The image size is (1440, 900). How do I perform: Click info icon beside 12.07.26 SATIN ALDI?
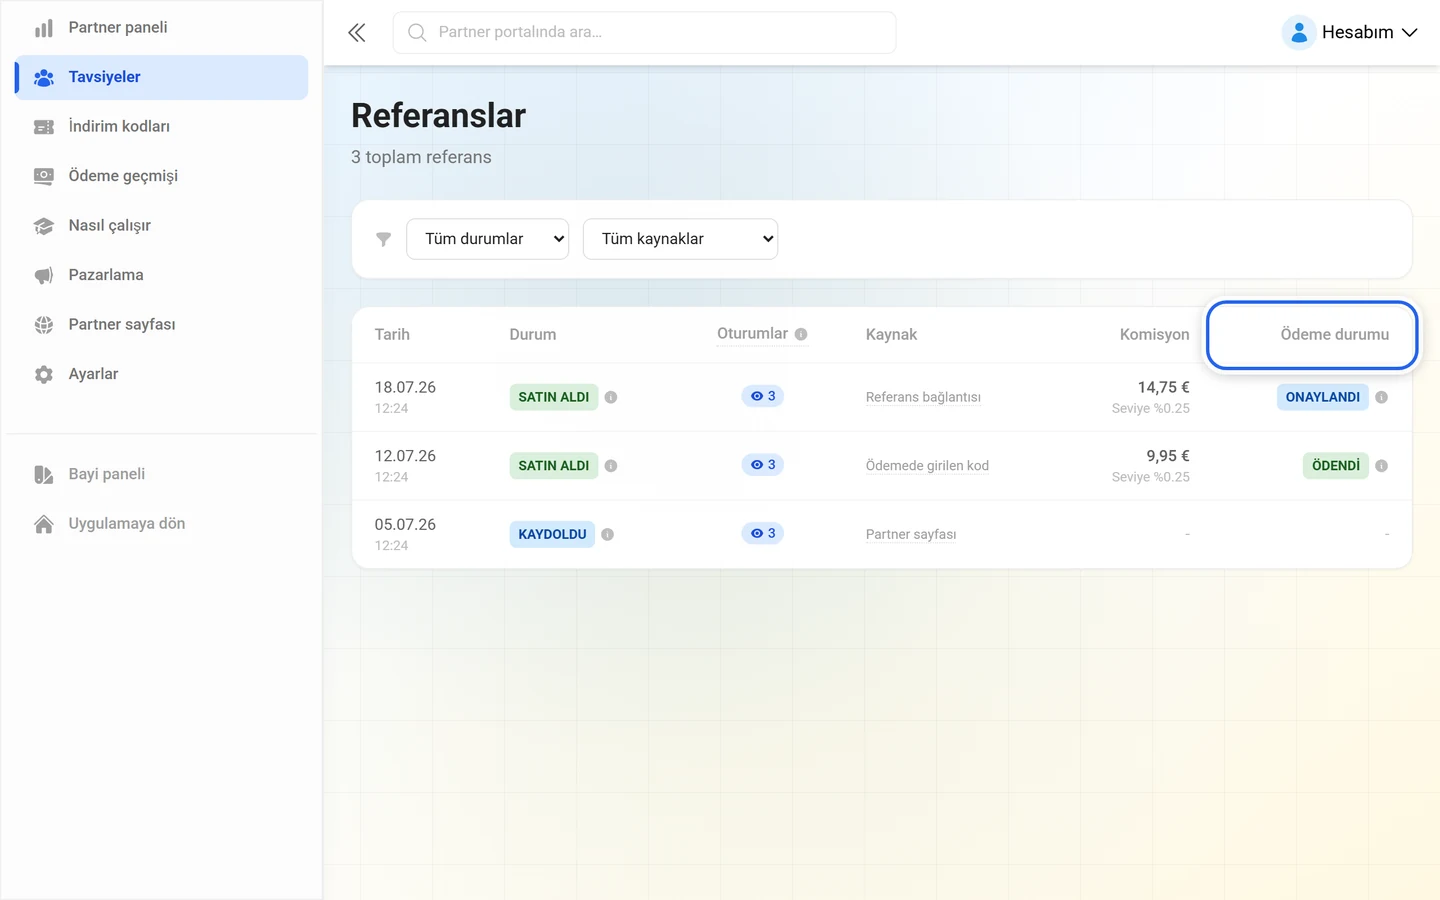coord(611,466)
